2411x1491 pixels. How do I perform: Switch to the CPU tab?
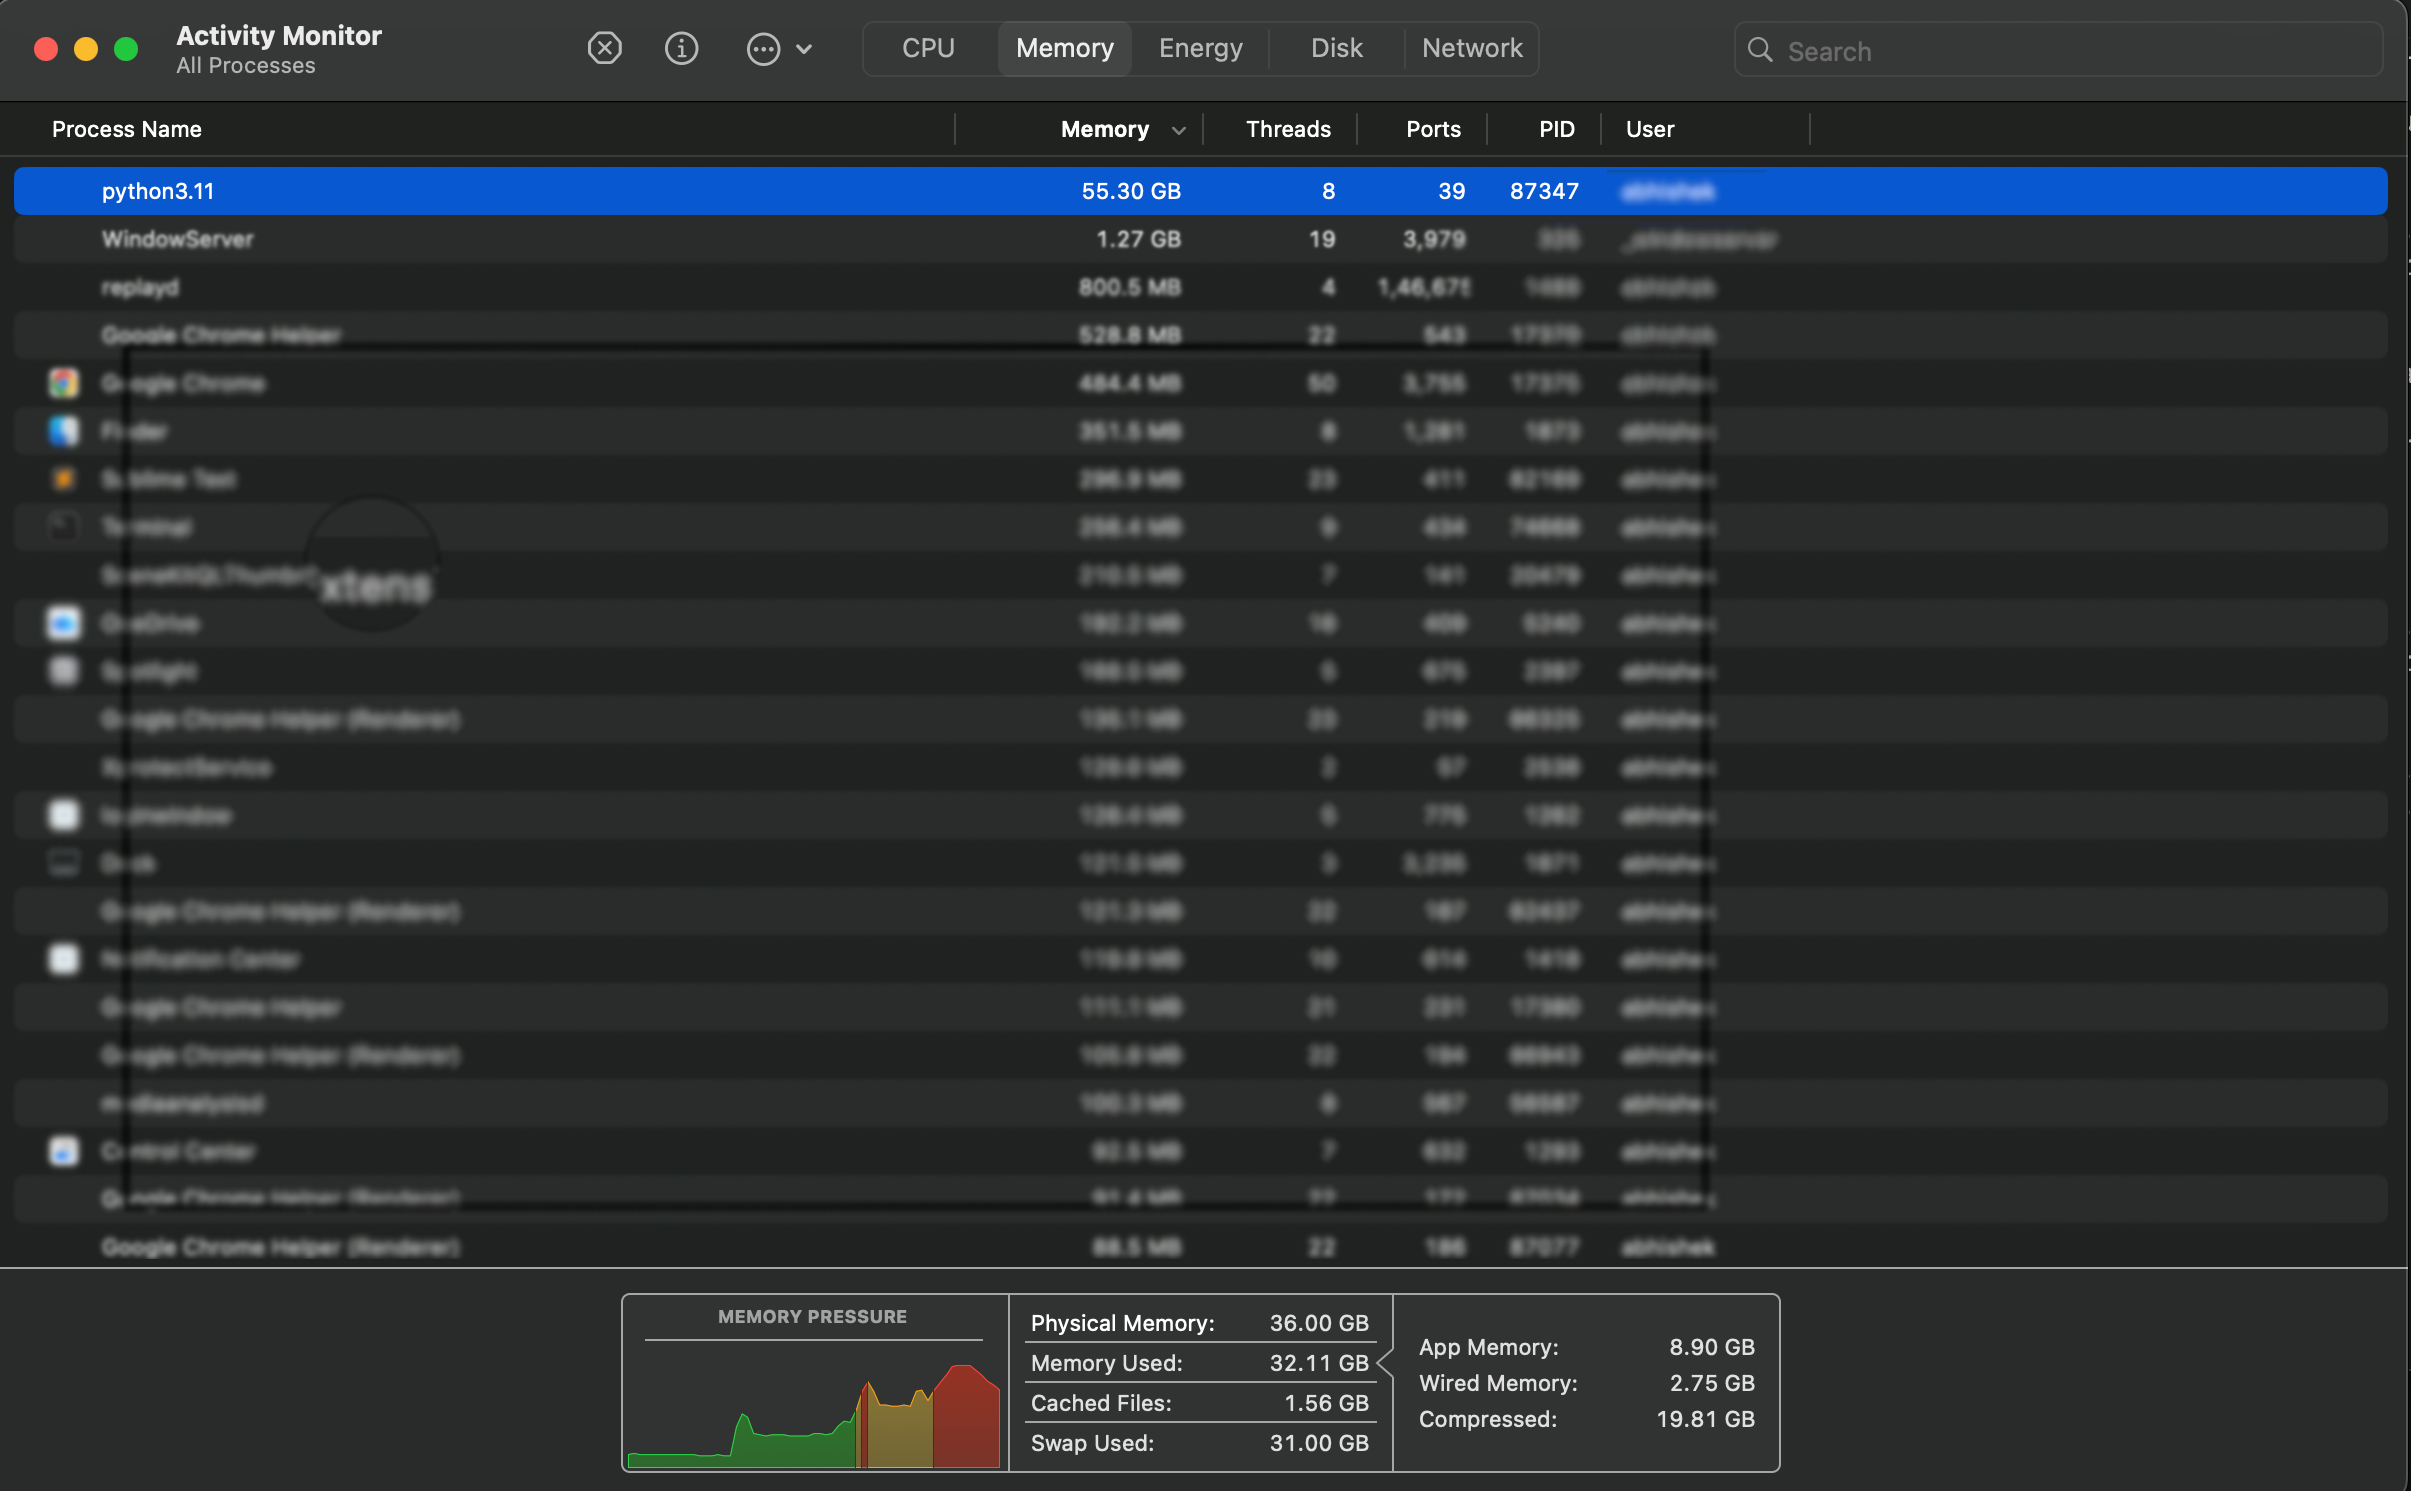coord(928,48)
